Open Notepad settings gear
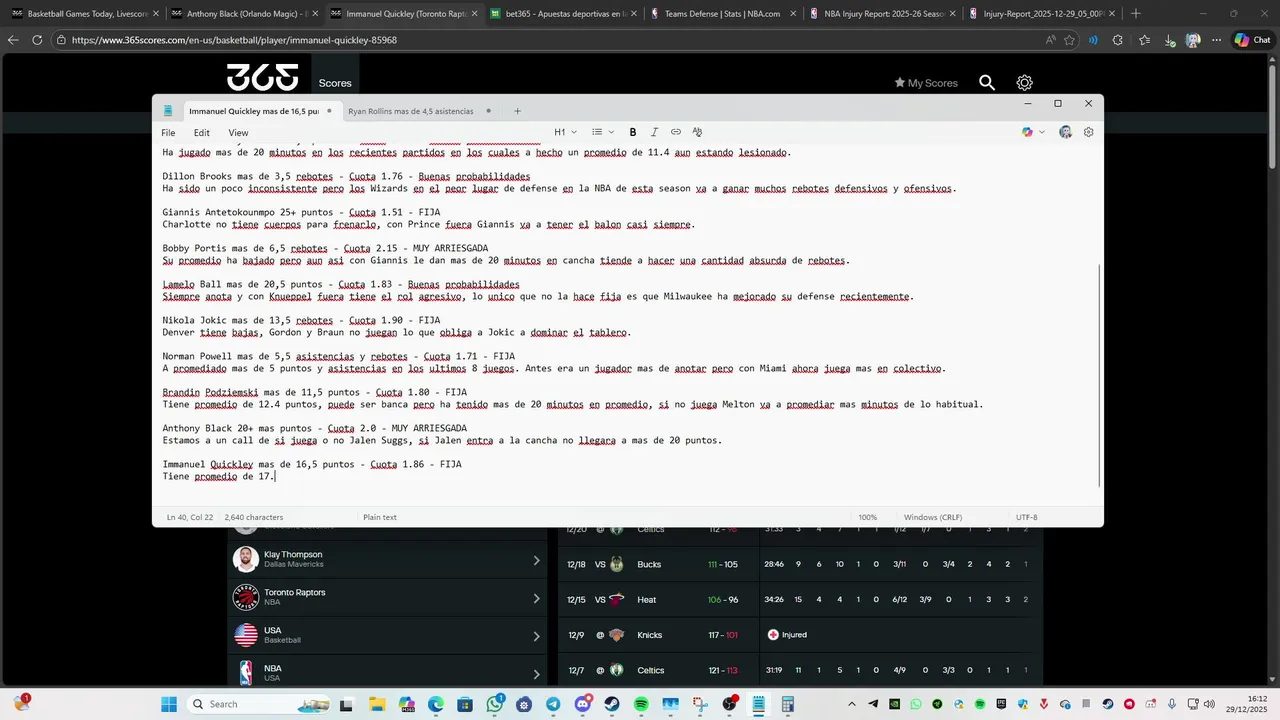 click(x=1089, y=132)
